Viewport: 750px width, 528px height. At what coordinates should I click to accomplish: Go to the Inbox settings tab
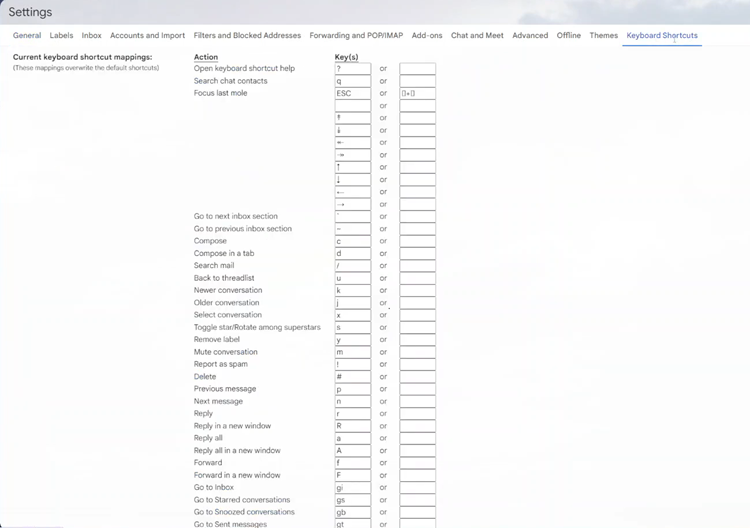tap(91, 36)
